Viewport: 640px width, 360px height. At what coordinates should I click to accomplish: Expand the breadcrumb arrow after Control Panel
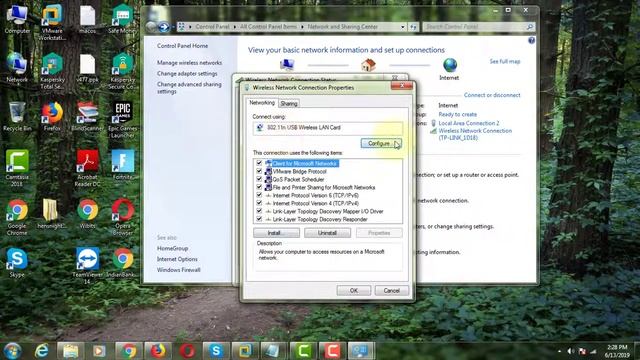click(x=235, y=27)
